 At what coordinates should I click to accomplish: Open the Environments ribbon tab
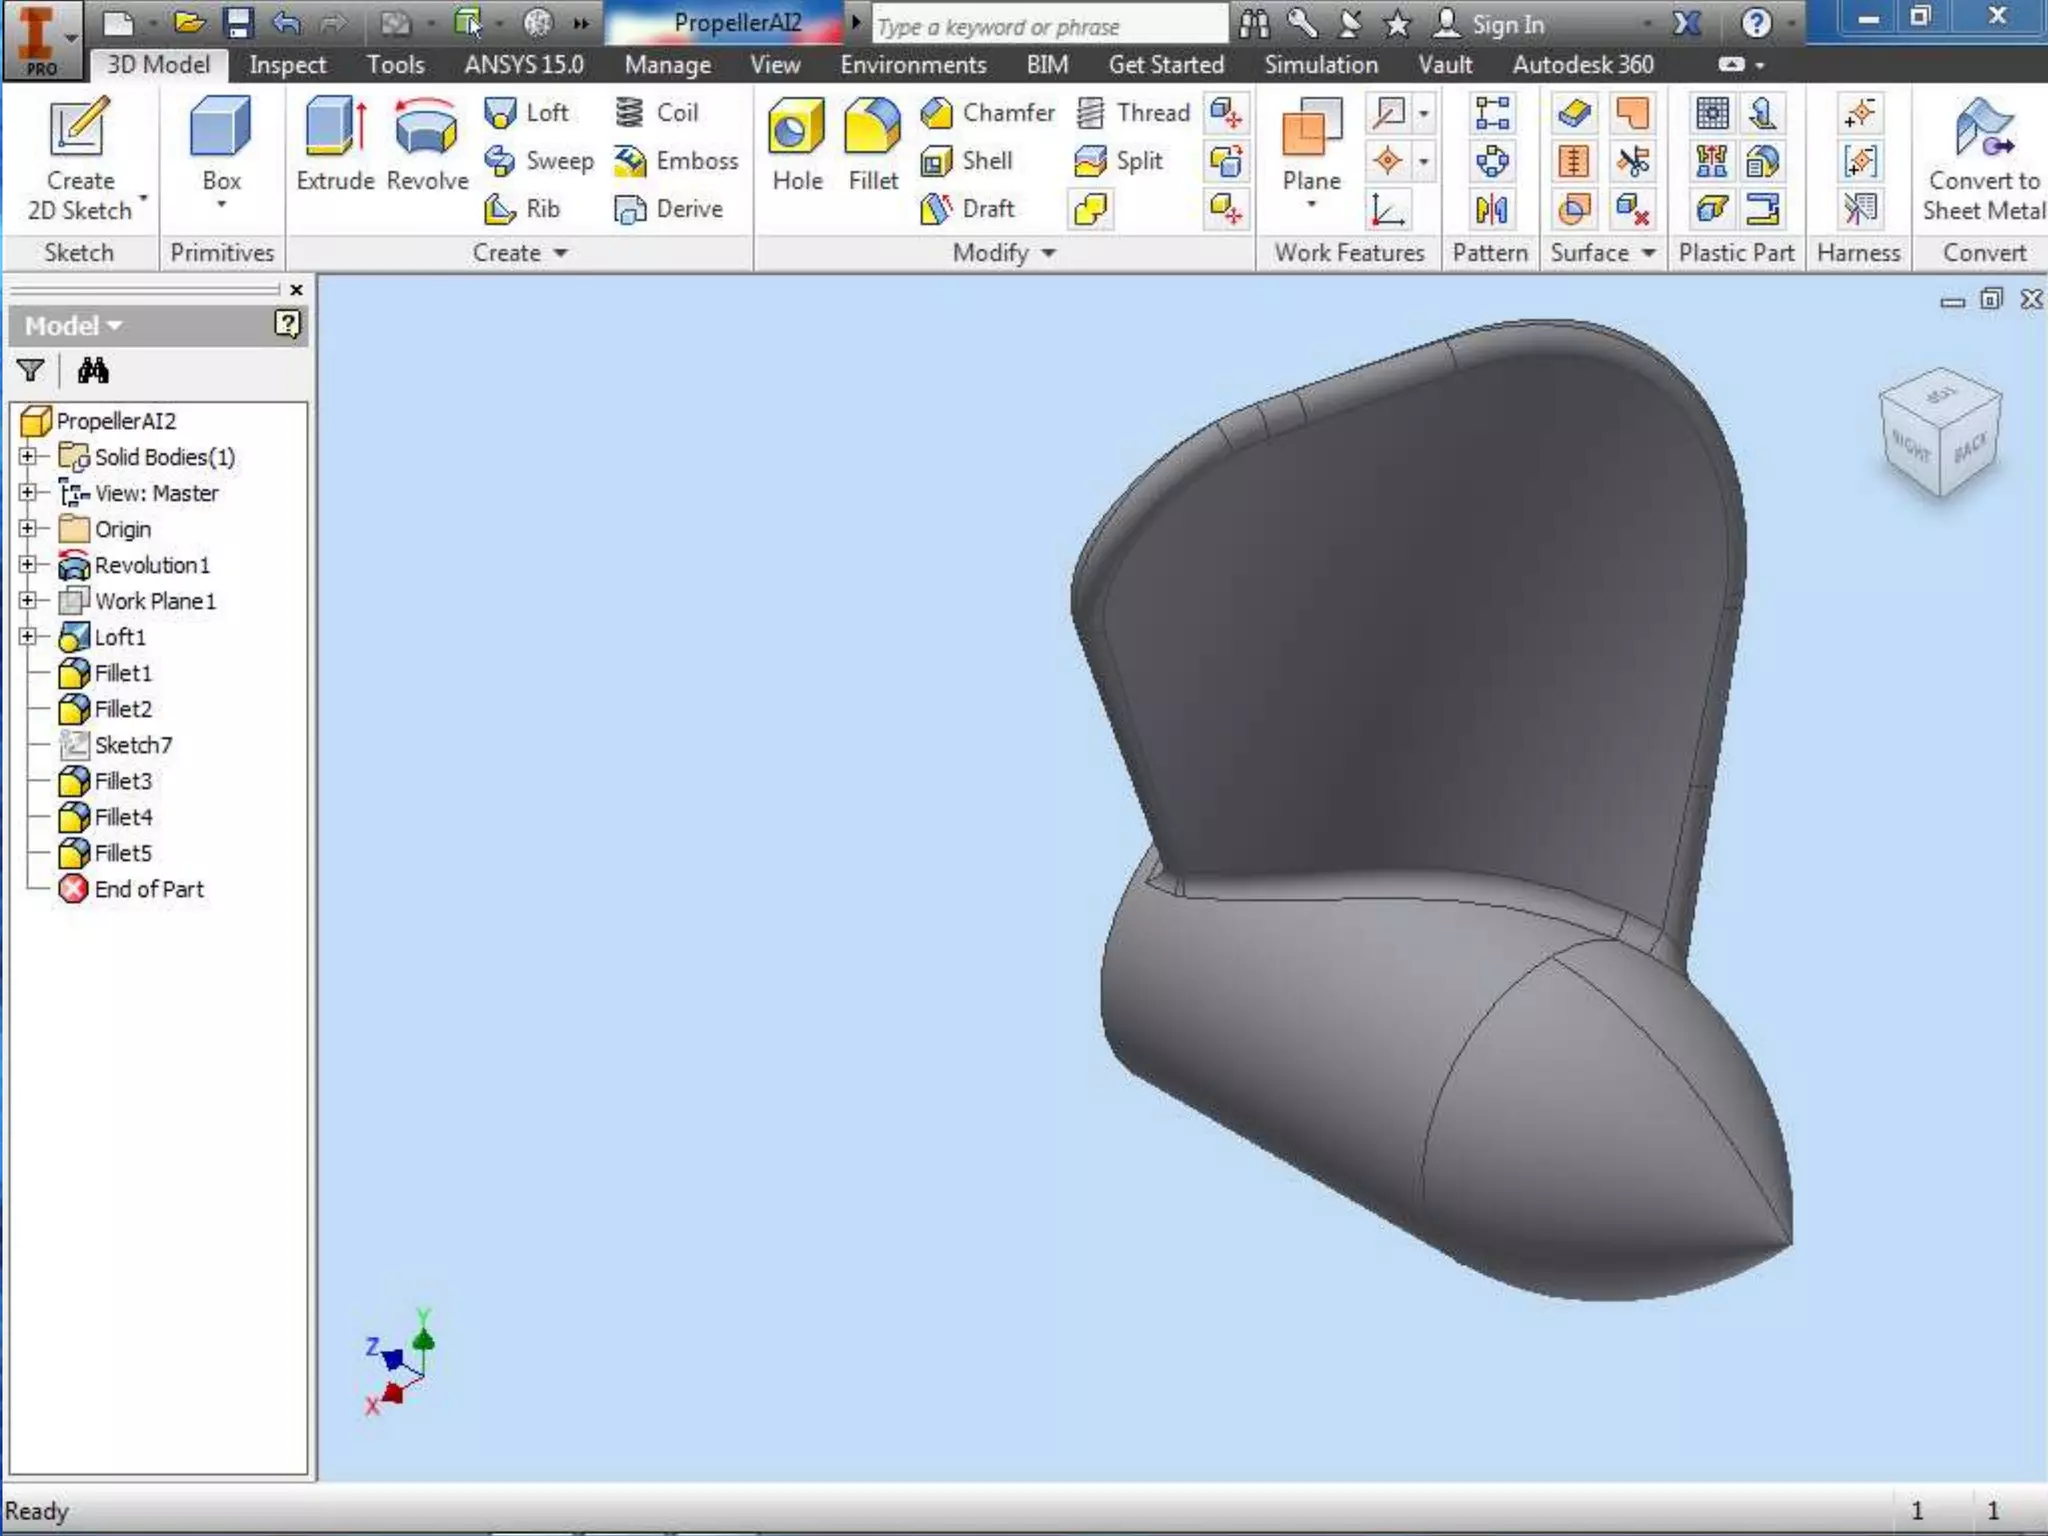click(912, 65)
